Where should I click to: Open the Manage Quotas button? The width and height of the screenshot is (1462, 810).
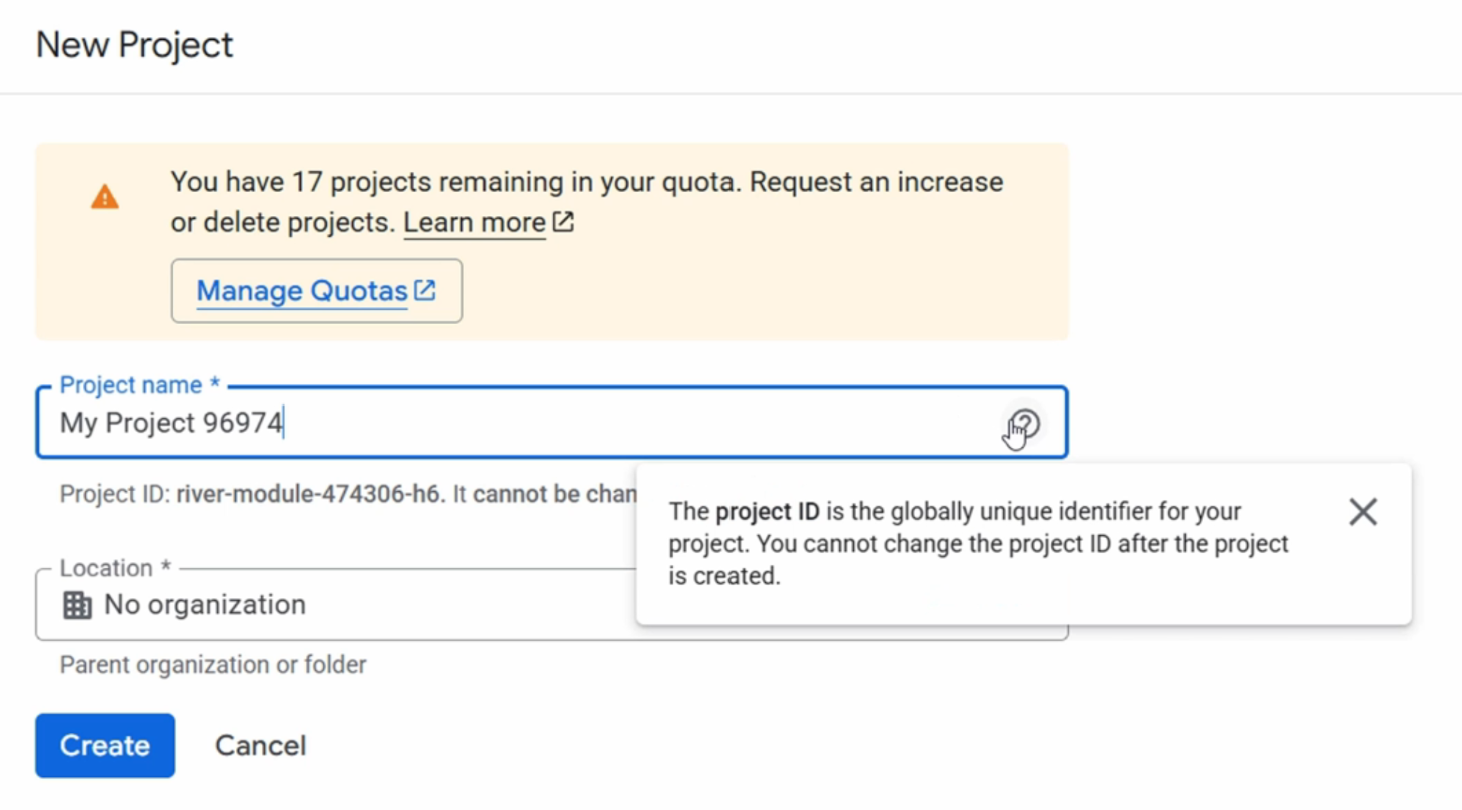[316, 291]
